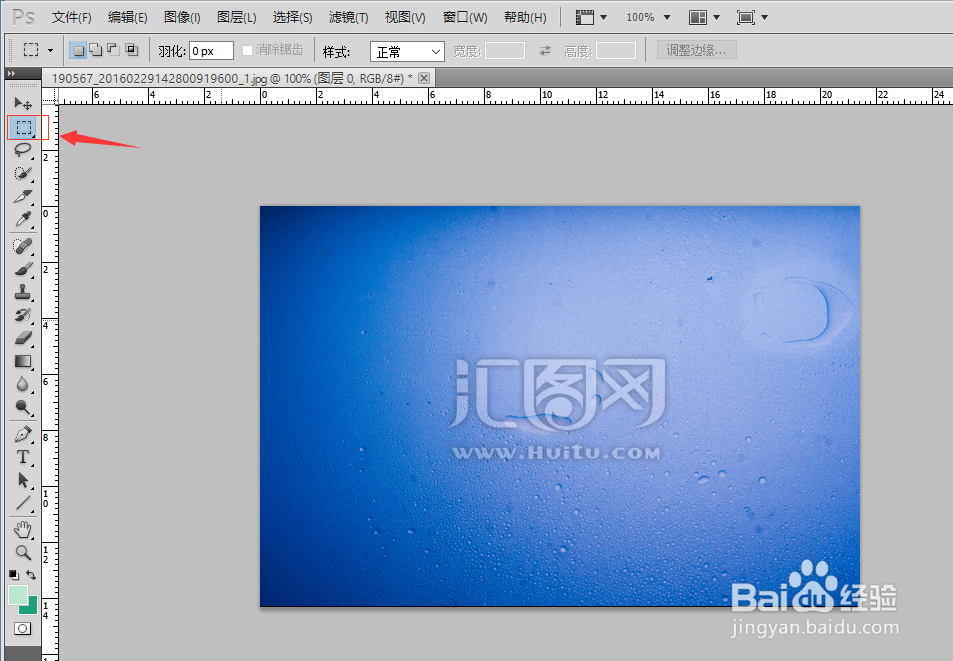Select the Path Selection tool
The width and height of the screenshot is (953, 661).
[23, 480]
